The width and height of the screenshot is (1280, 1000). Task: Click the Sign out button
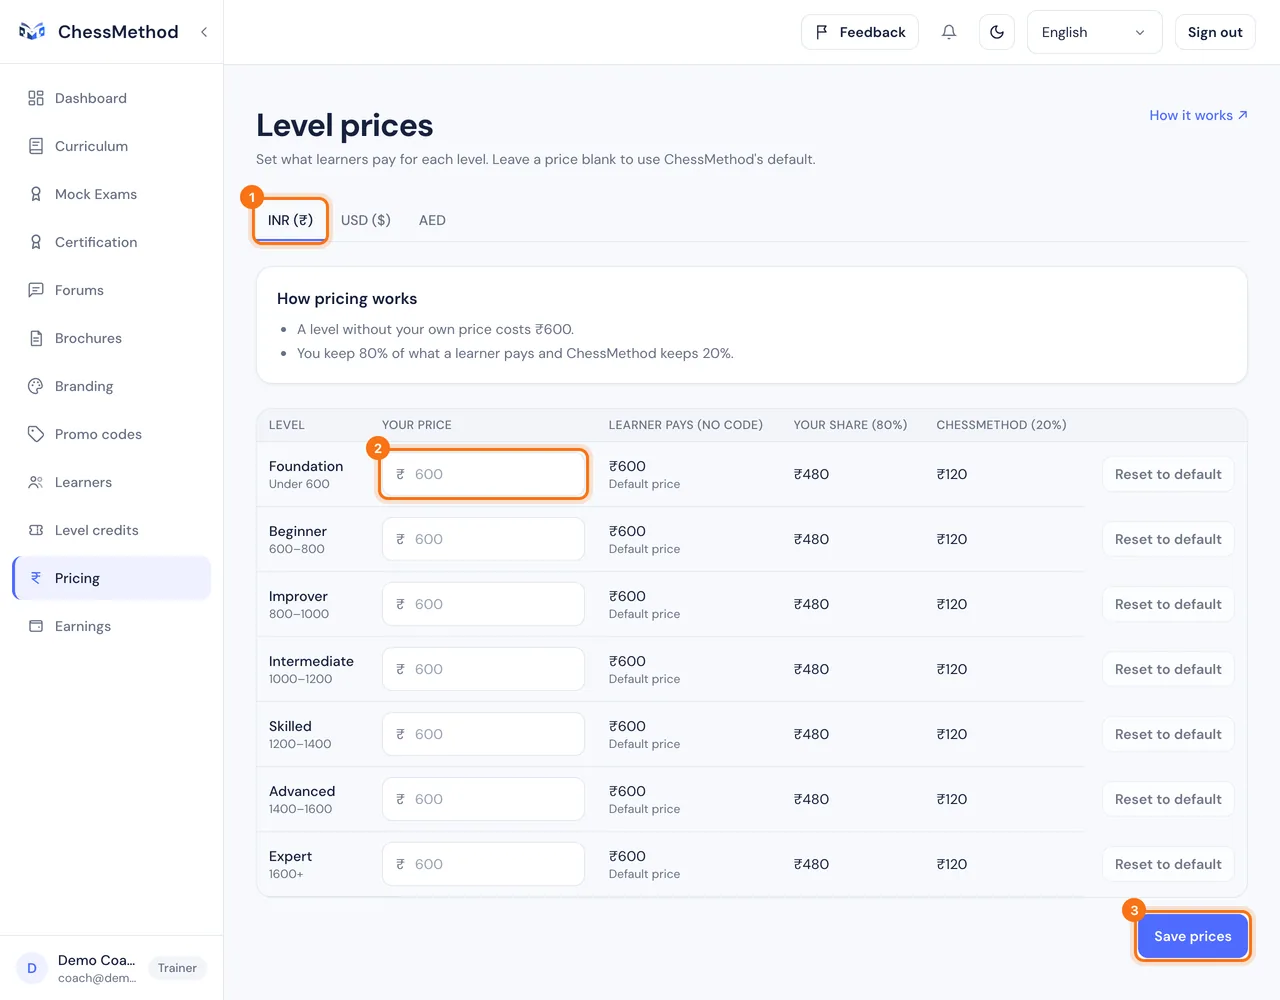point(1215,32)
